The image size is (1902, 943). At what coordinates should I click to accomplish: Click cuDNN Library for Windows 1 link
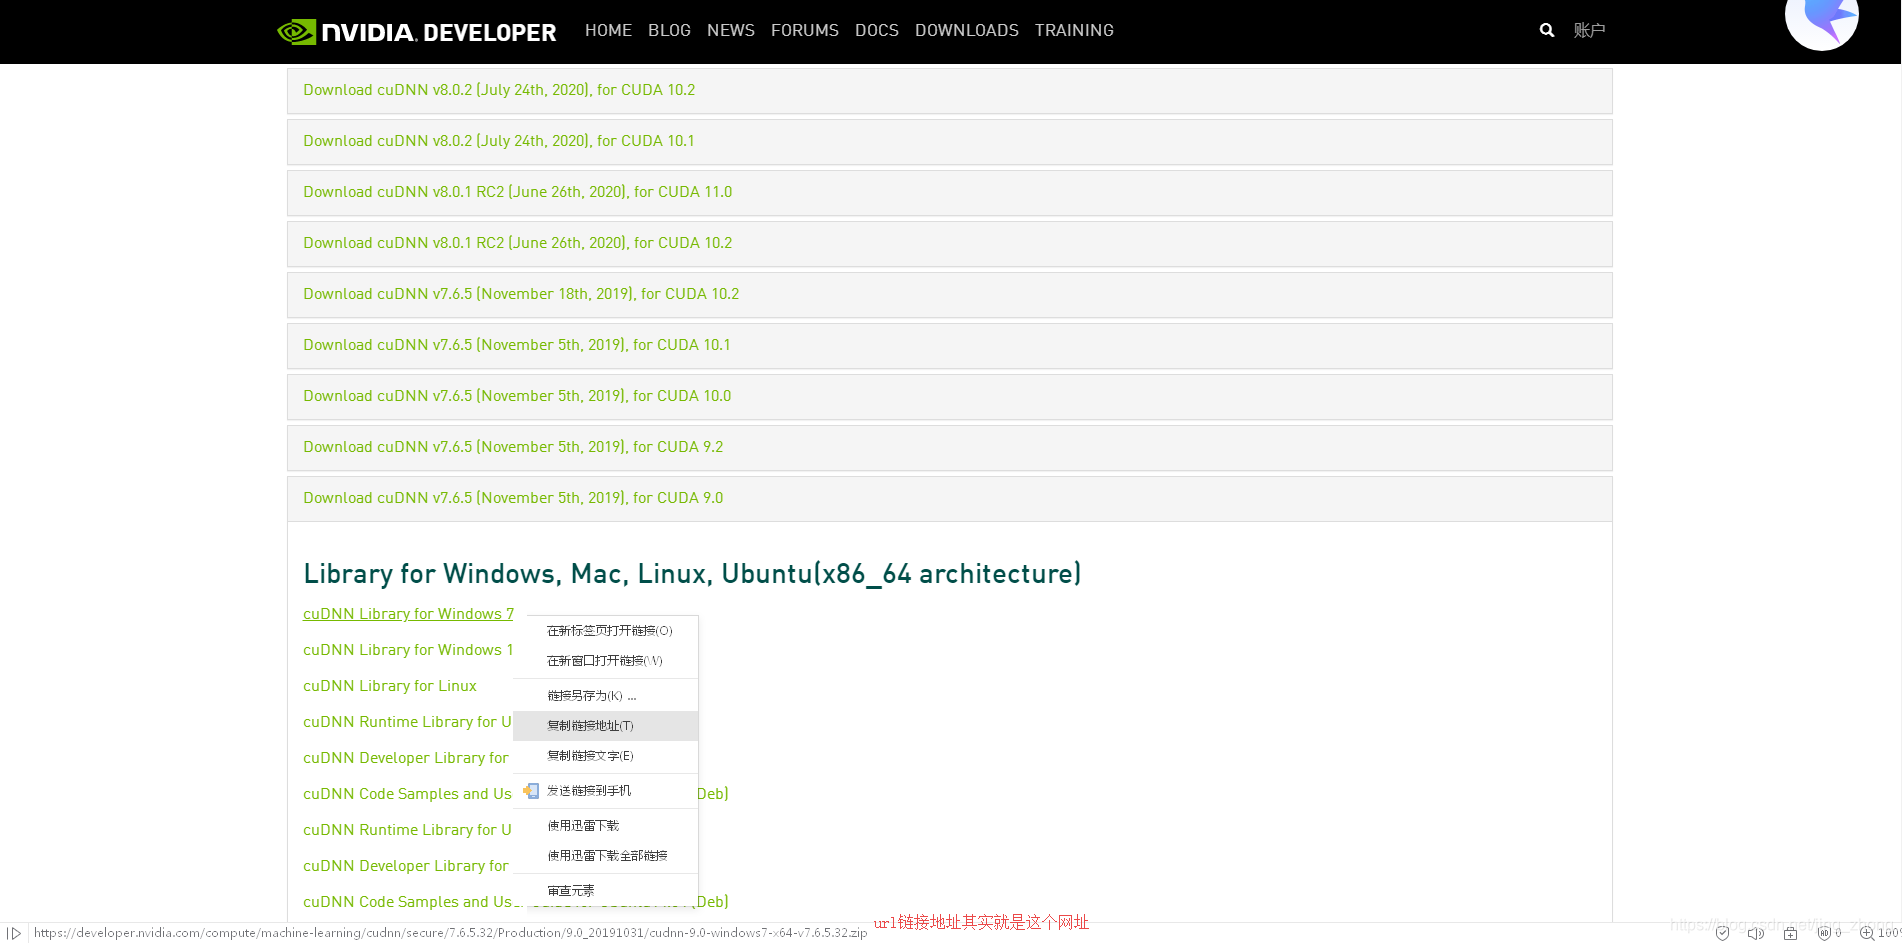[x=408, y=650]
